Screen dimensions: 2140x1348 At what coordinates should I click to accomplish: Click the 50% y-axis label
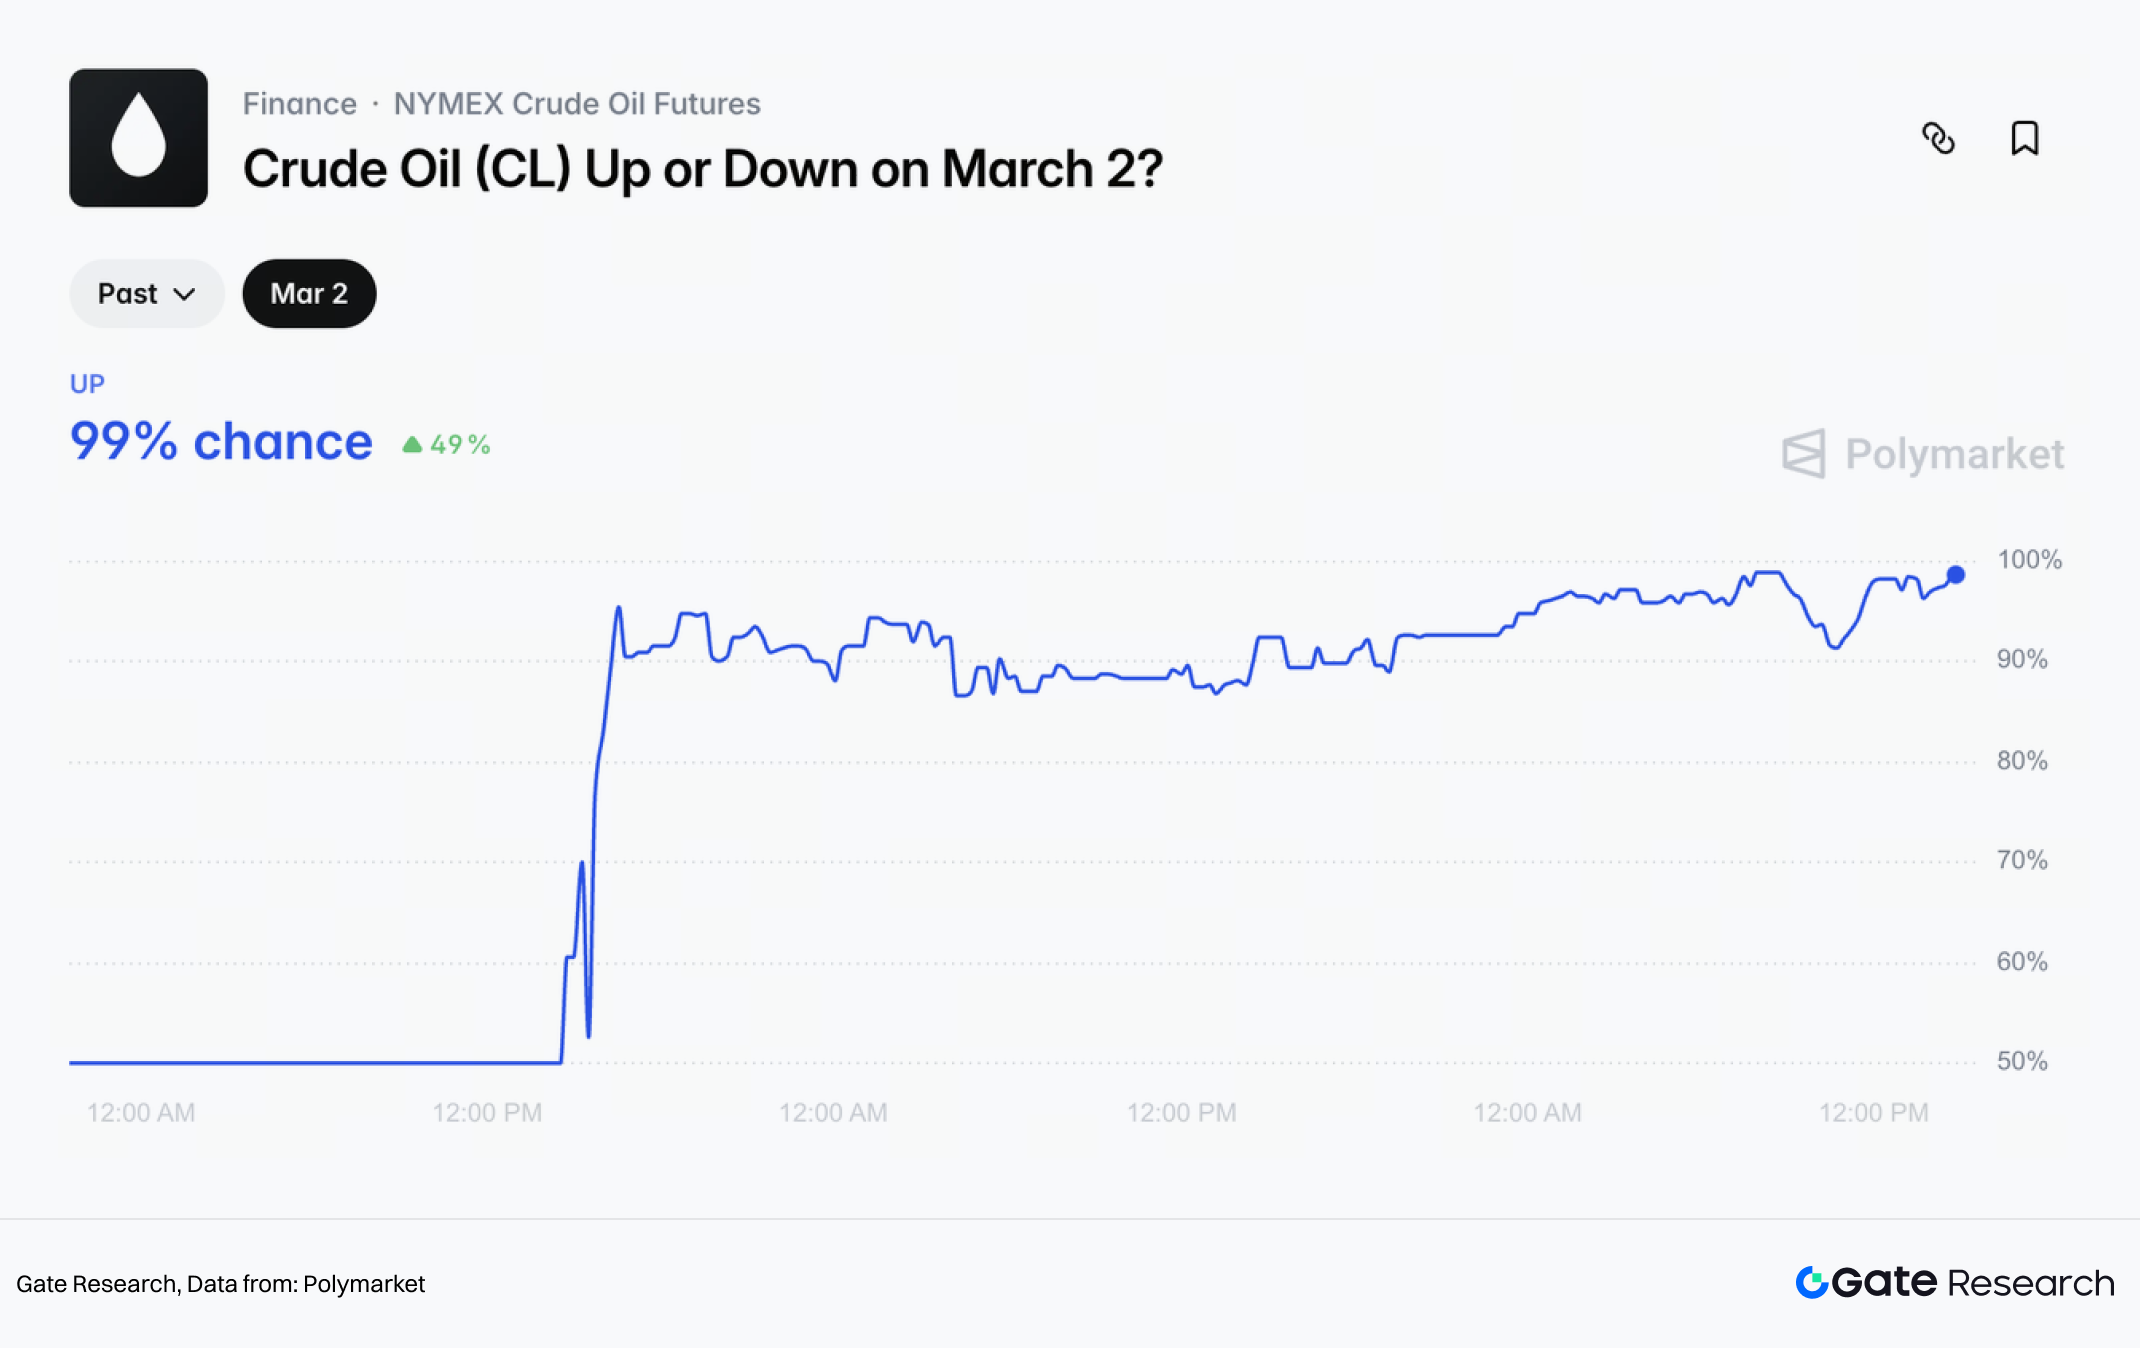tap(2022, 1061)
